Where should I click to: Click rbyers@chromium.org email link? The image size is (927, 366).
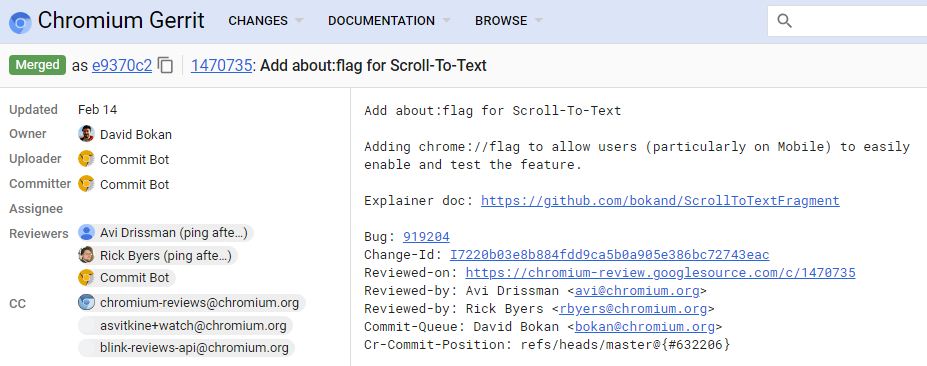click(x=633, y=309)
